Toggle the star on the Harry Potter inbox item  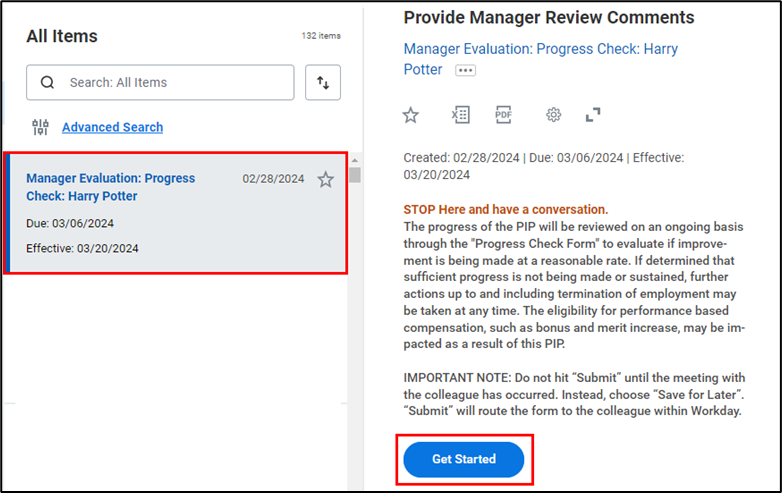(x=325, y=180)
